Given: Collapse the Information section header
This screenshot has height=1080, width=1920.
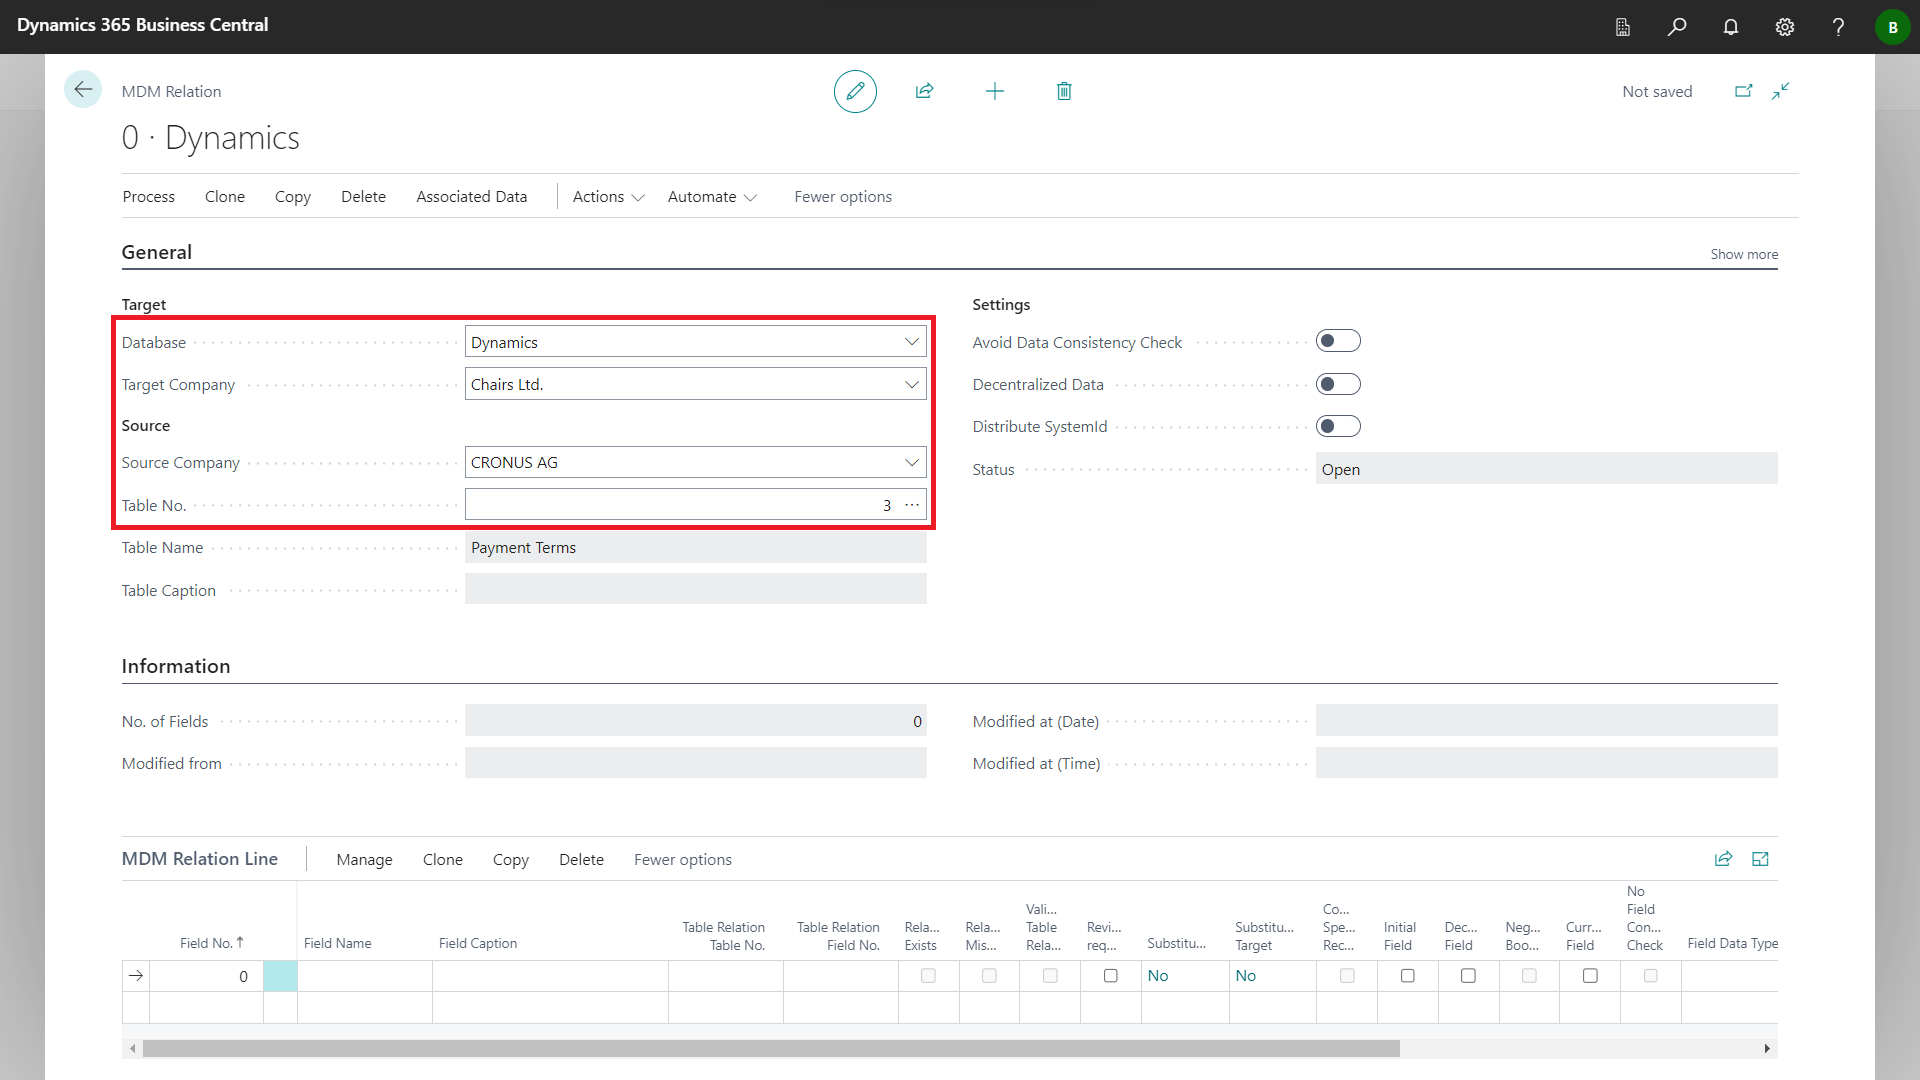Looking at the screenshot, I should click(x=175, y=666).
